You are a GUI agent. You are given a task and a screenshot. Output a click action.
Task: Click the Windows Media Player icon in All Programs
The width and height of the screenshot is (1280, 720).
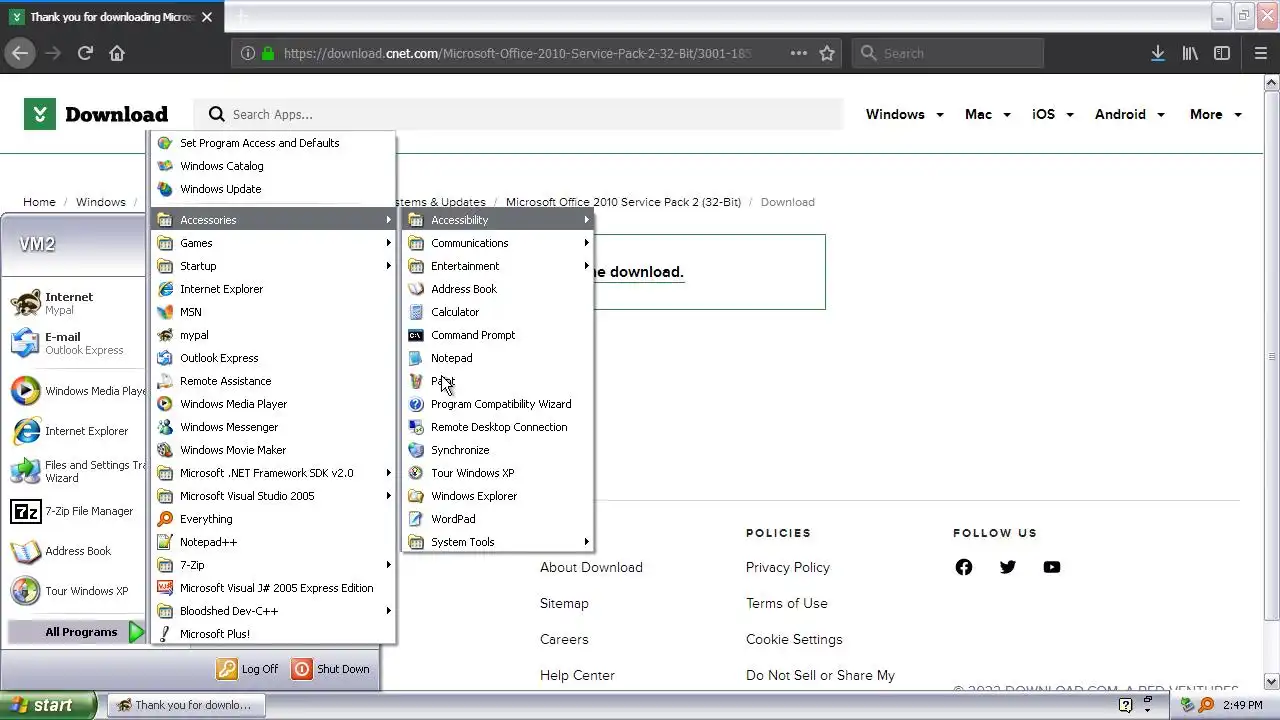[x=165, y=404]
